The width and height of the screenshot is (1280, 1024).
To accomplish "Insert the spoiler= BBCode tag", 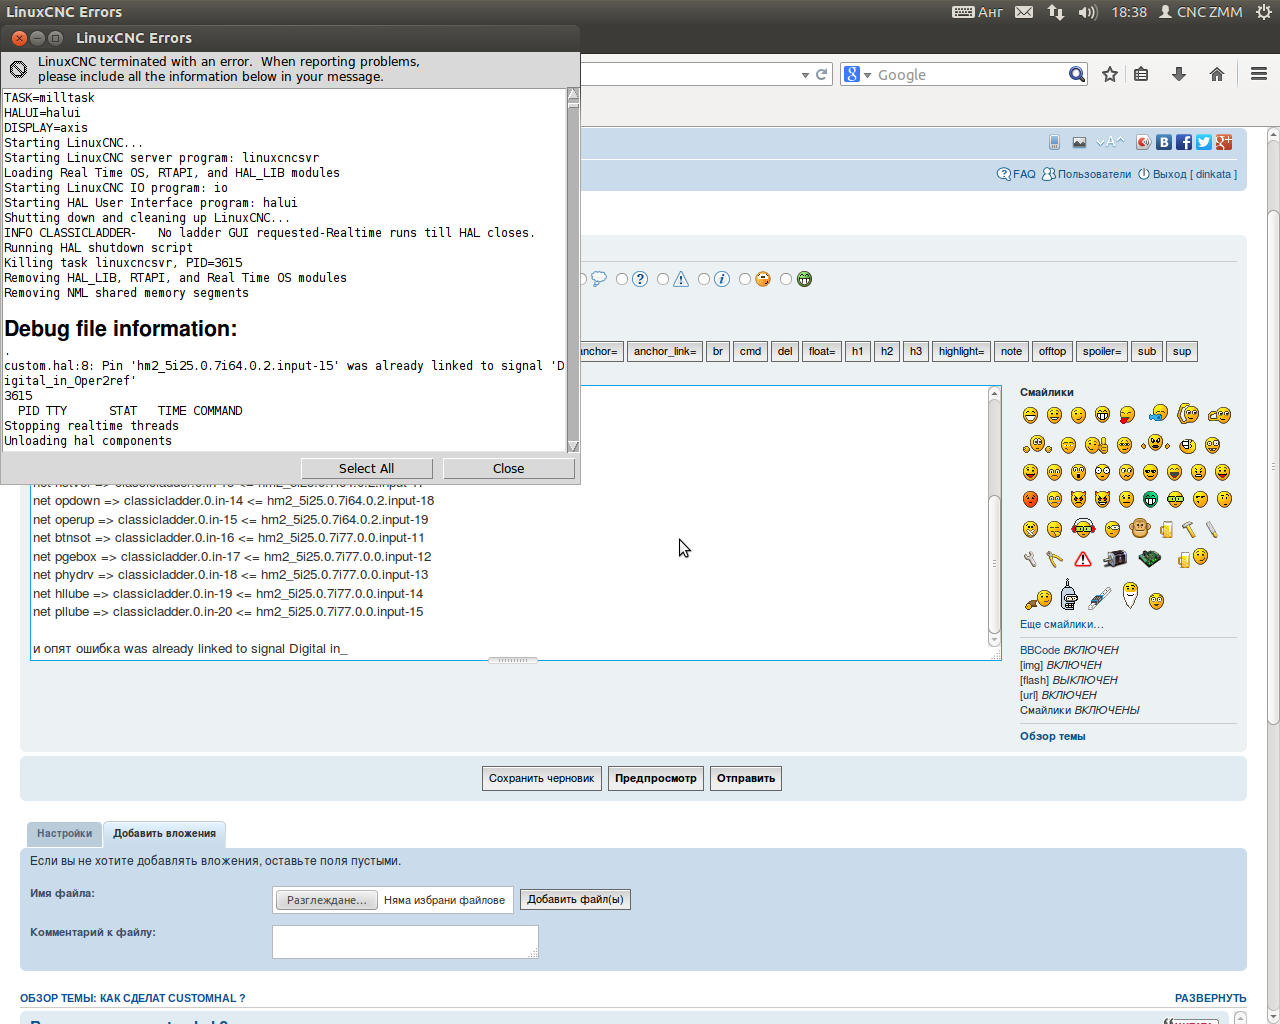I will [x=1102, y=351].
